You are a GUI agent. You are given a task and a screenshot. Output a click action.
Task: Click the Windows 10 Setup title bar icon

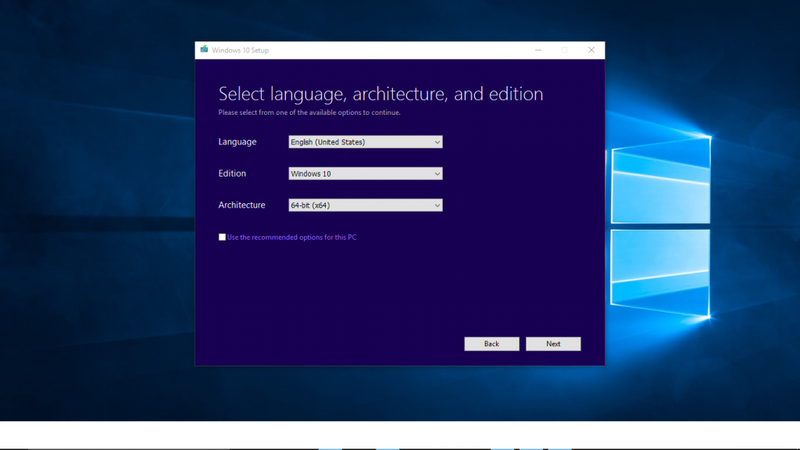pos(204,49)
